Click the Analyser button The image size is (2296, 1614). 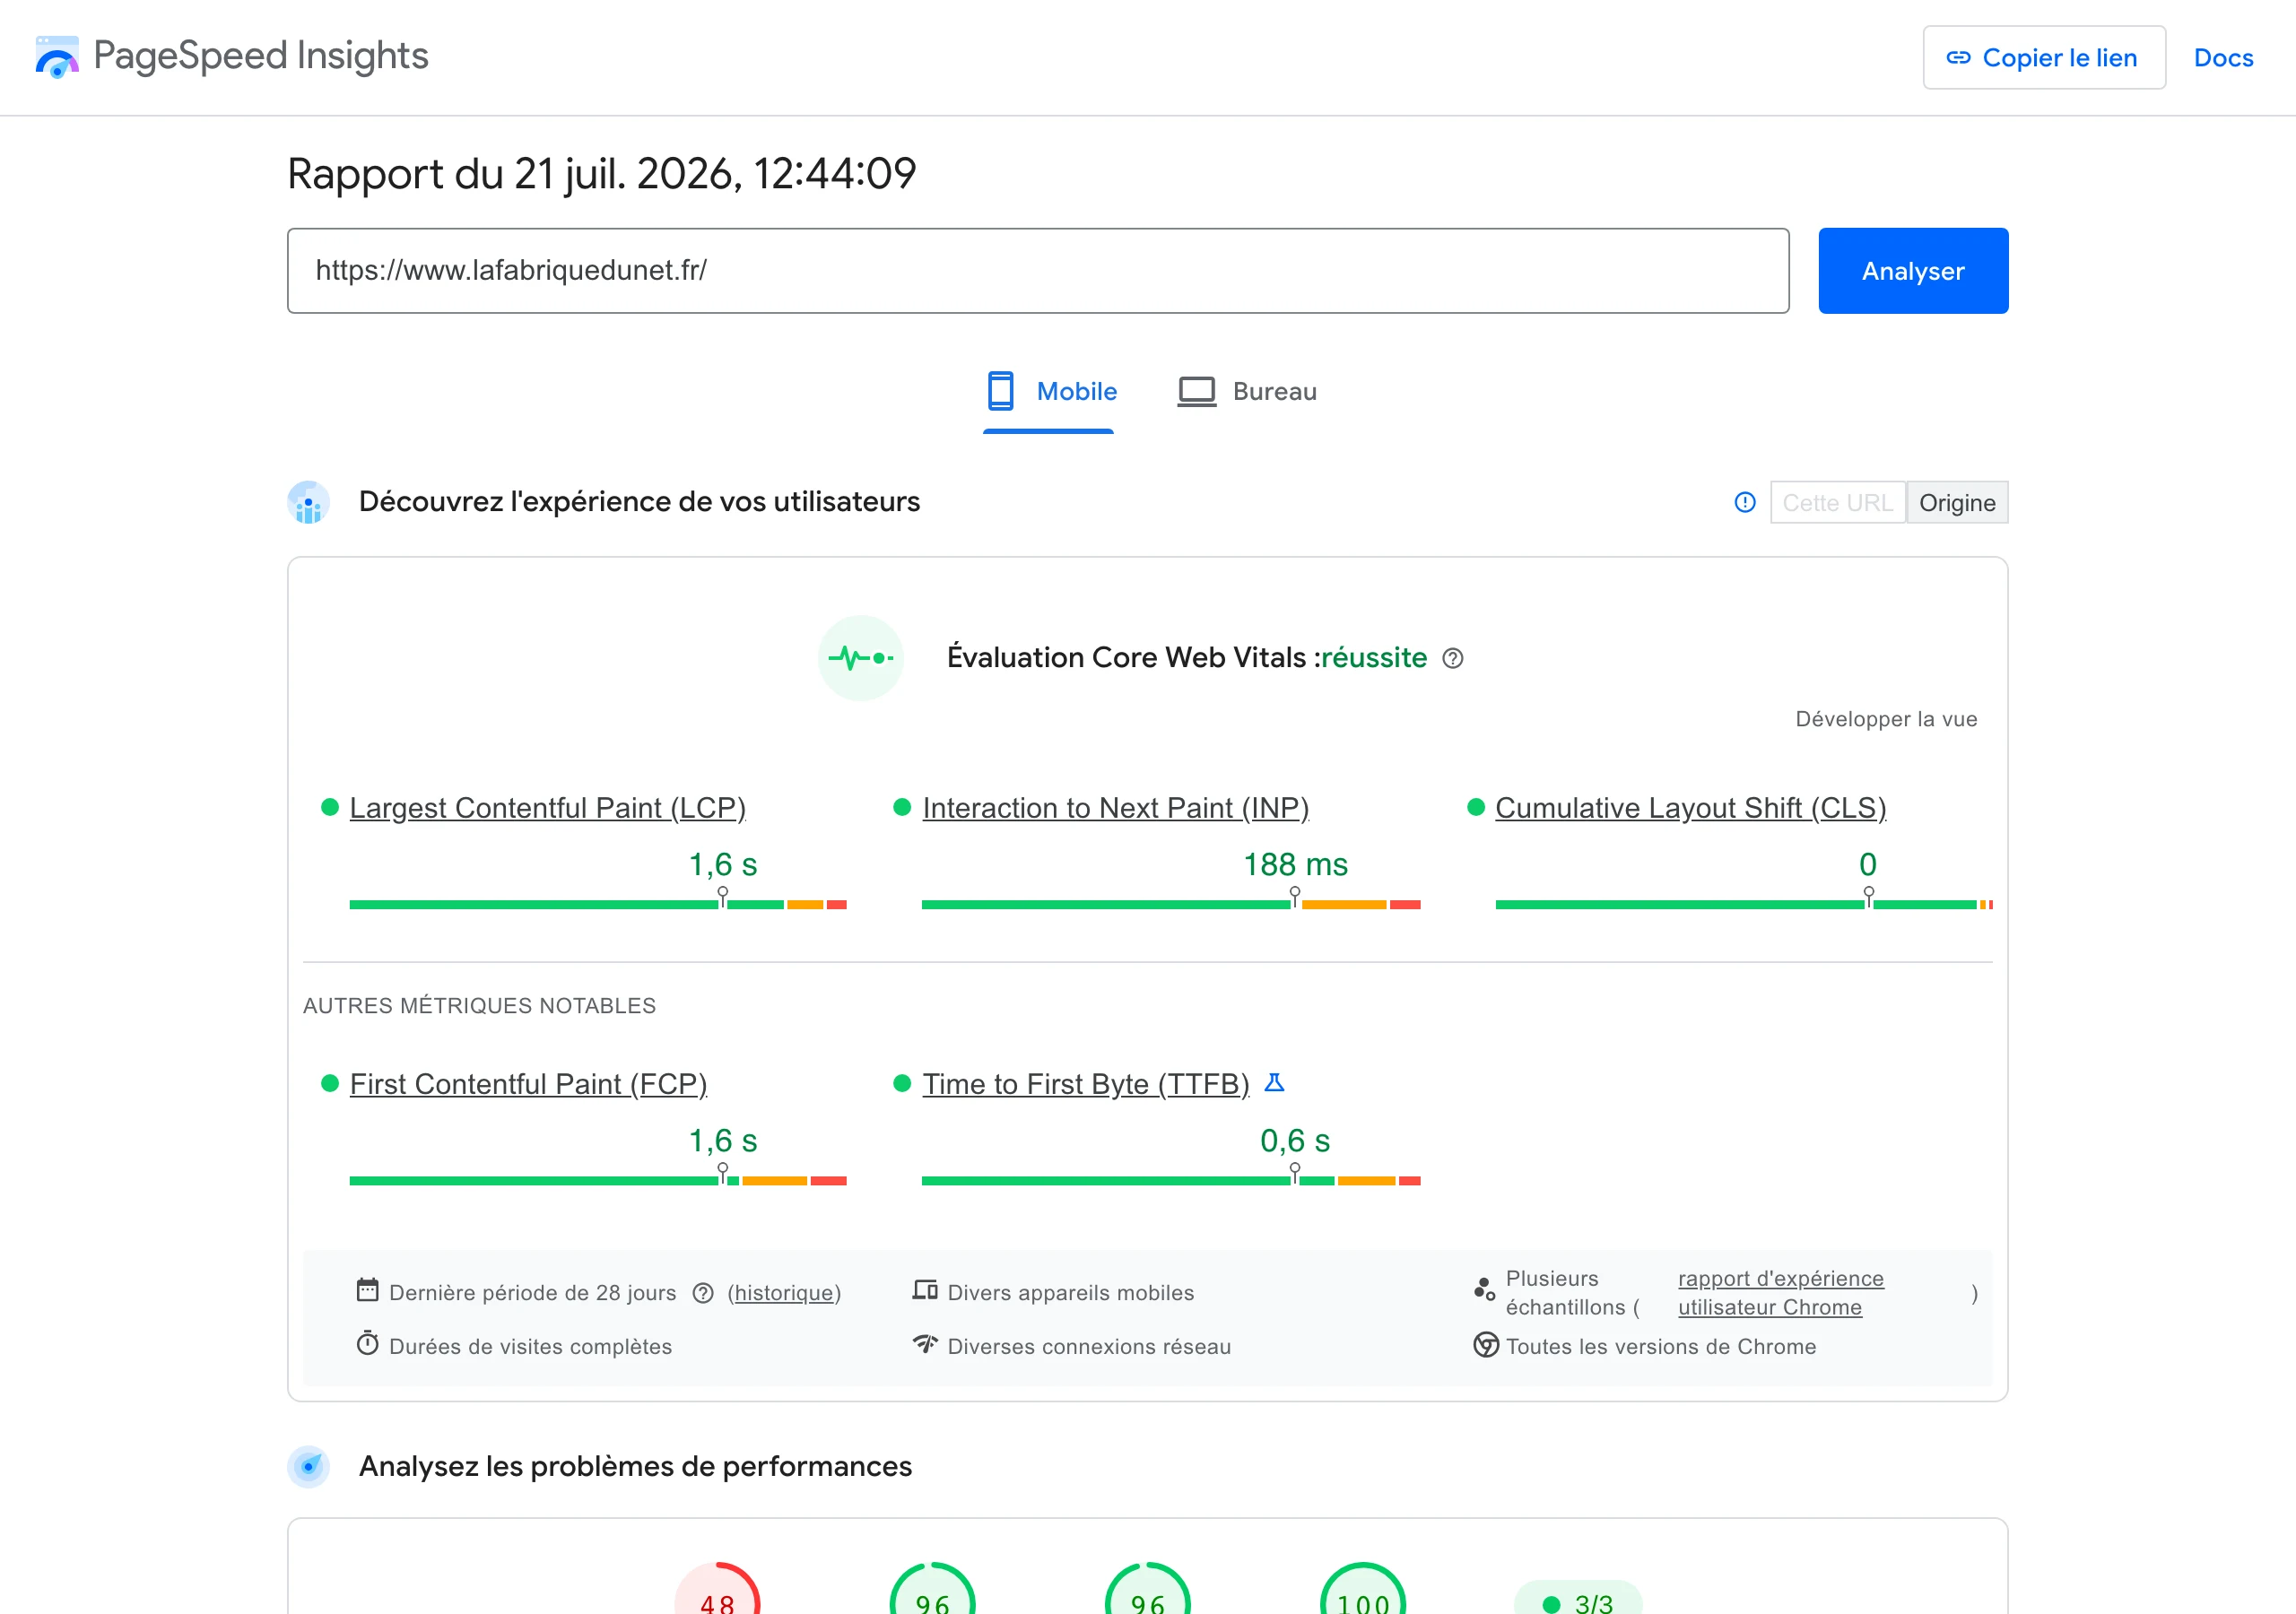click(x=1912, y=271)
